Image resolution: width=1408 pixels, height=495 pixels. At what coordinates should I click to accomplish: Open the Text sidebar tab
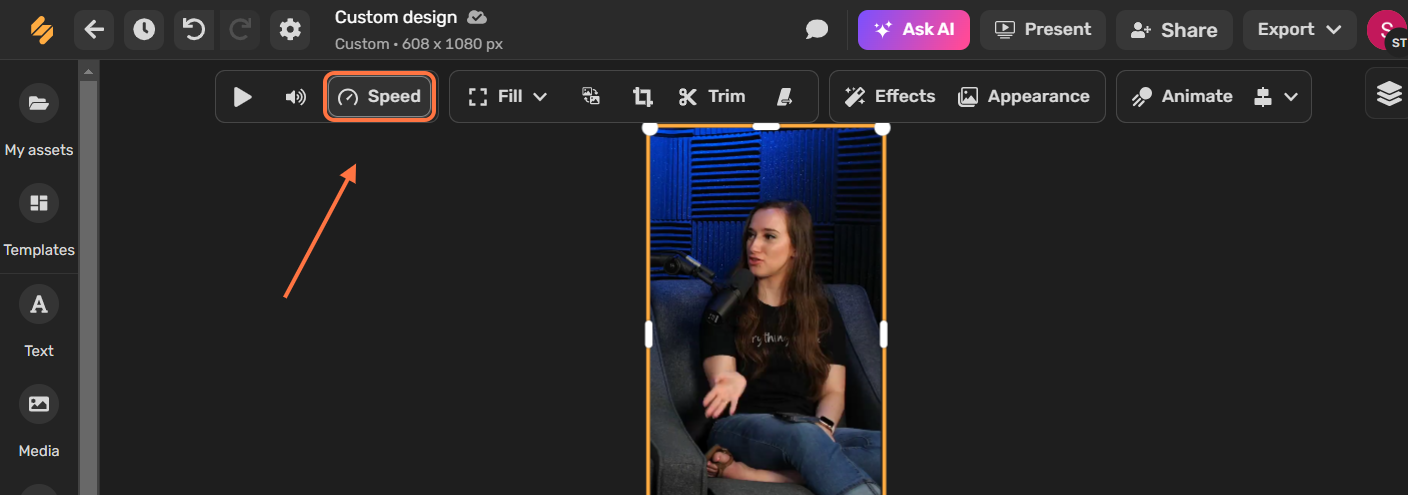click(x=39, y=322)
